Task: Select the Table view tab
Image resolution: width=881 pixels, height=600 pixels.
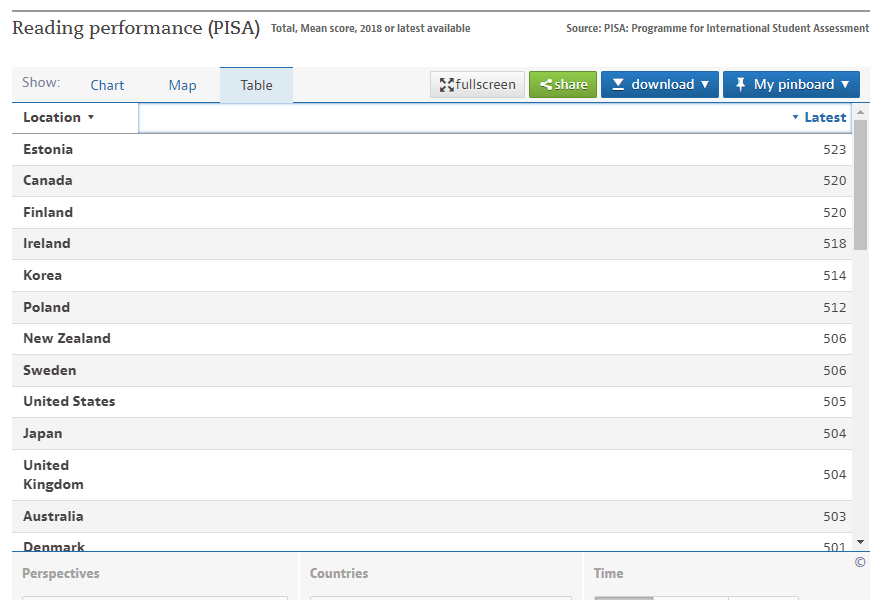Action: [256, 85]
